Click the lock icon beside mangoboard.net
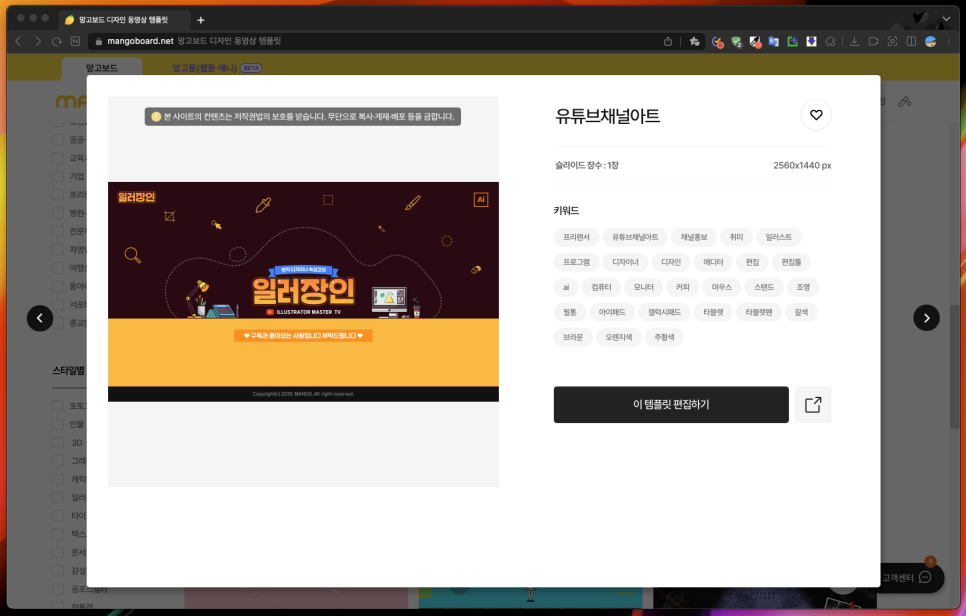 coord(99,41)
